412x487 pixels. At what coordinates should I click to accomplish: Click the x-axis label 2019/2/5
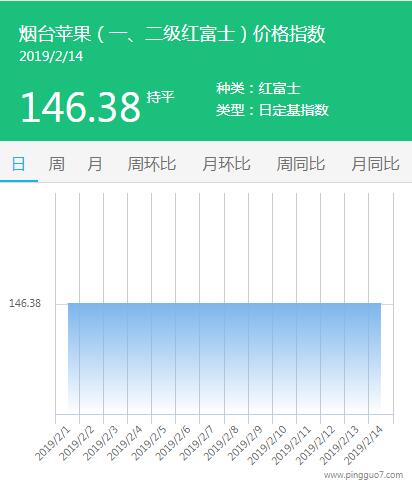(x=149, y=444)
